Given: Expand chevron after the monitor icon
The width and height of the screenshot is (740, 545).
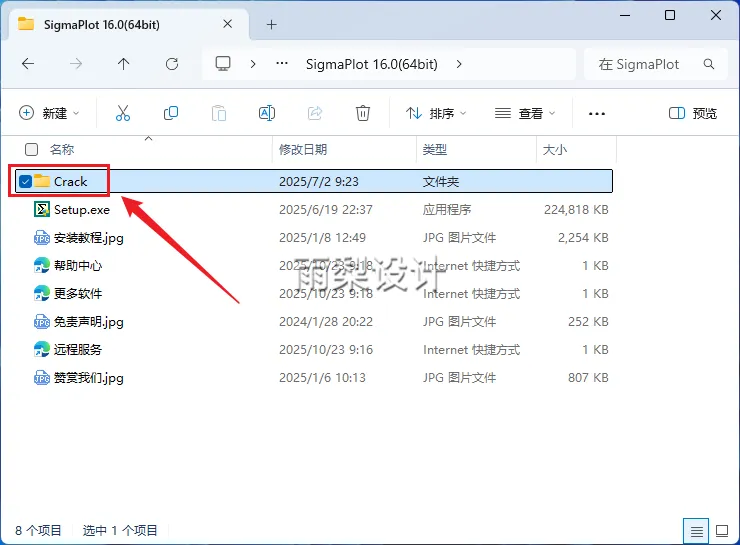Looking at the screenshot, I should pos(253,64).
